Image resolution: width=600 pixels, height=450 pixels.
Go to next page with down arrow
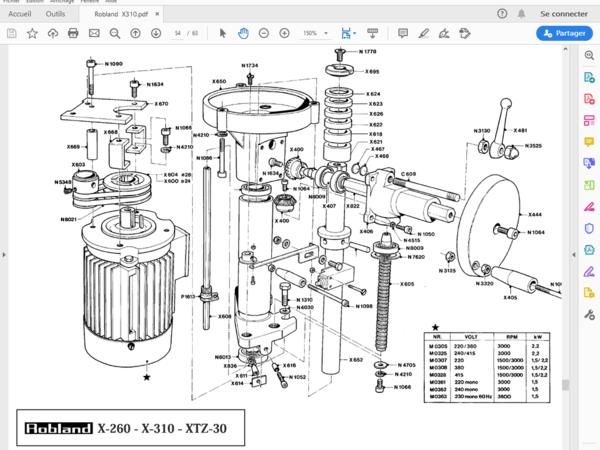pyautogui.click(x=156, y=33)
